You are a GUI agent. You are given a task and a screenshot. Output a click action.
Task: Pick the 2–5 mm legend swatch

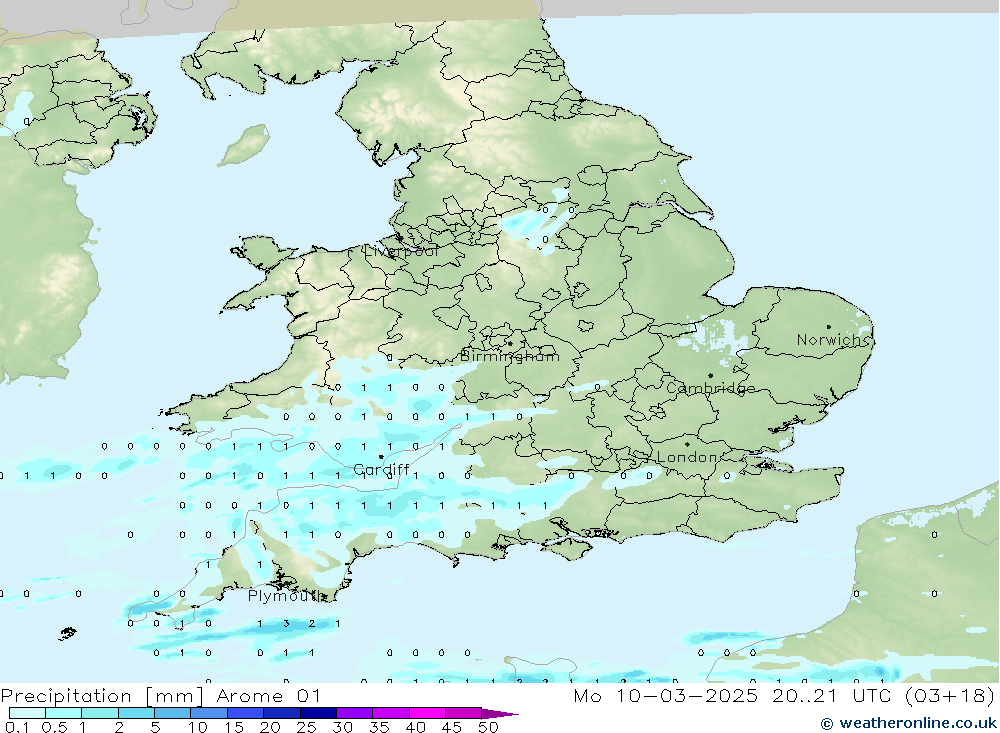pos(136,713)
